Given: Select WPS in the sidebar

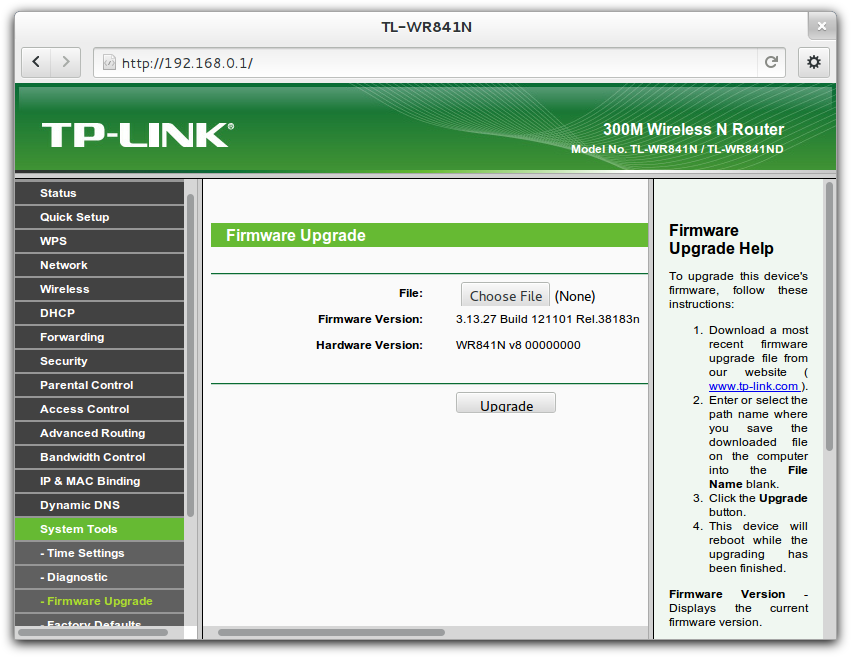Looking at the screenshot, I should pyautogui.click(x=99, y=241).
